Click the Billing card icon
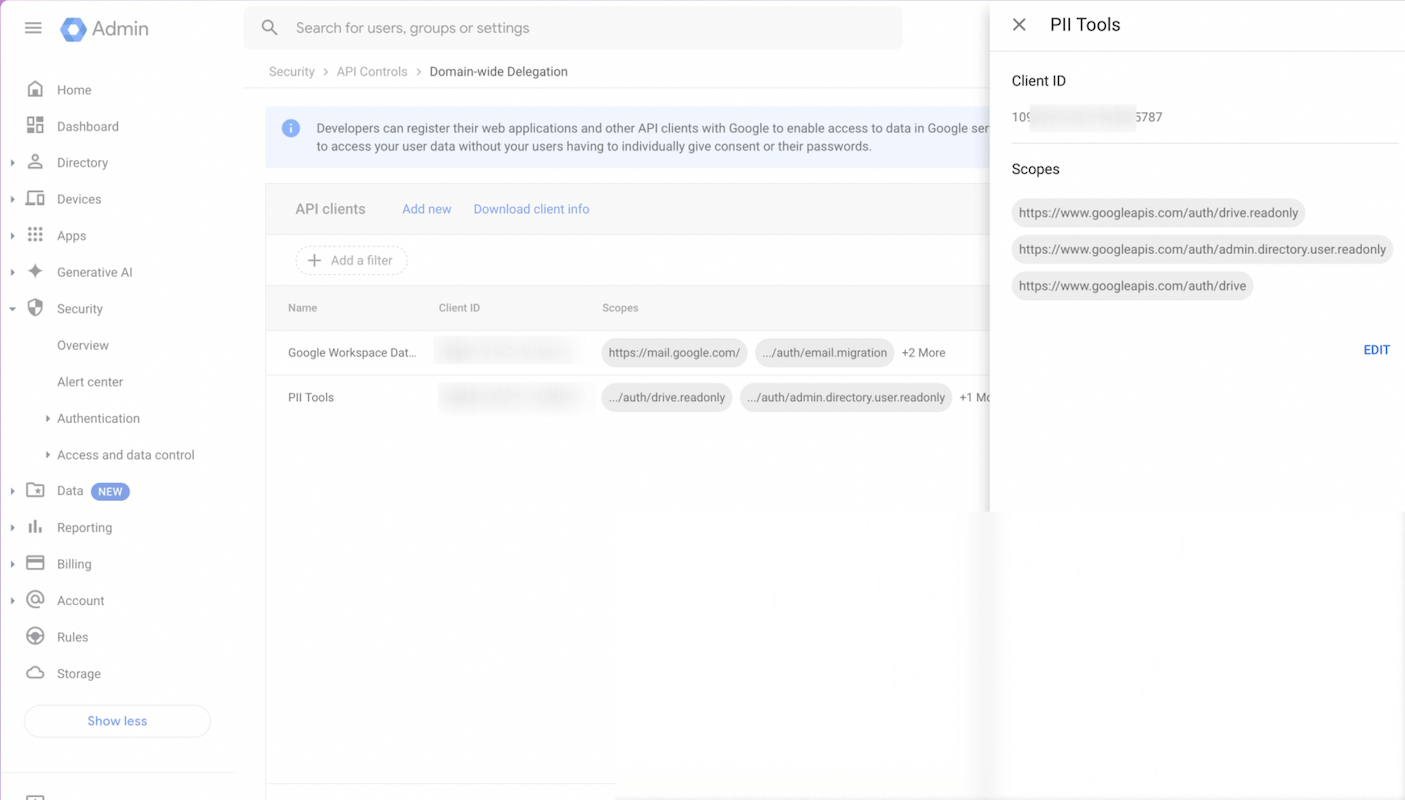This screenshot has width=1405, height=800. [35, 564]
